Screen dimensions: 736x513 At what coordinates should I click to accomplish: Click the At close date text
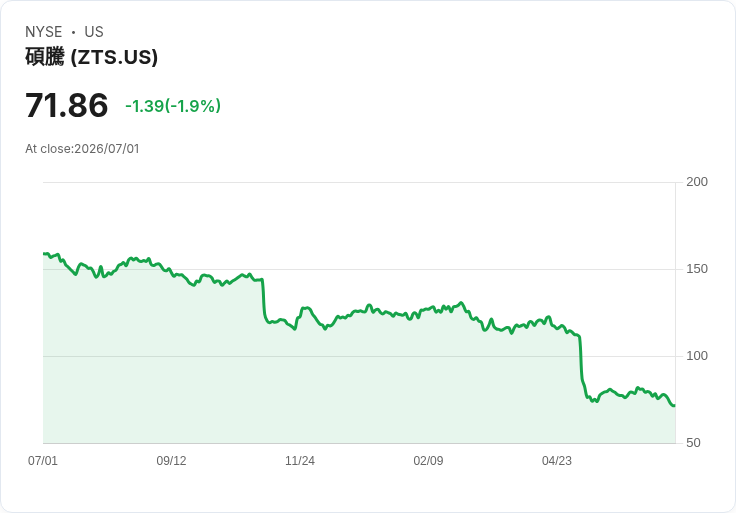[82, 149]
